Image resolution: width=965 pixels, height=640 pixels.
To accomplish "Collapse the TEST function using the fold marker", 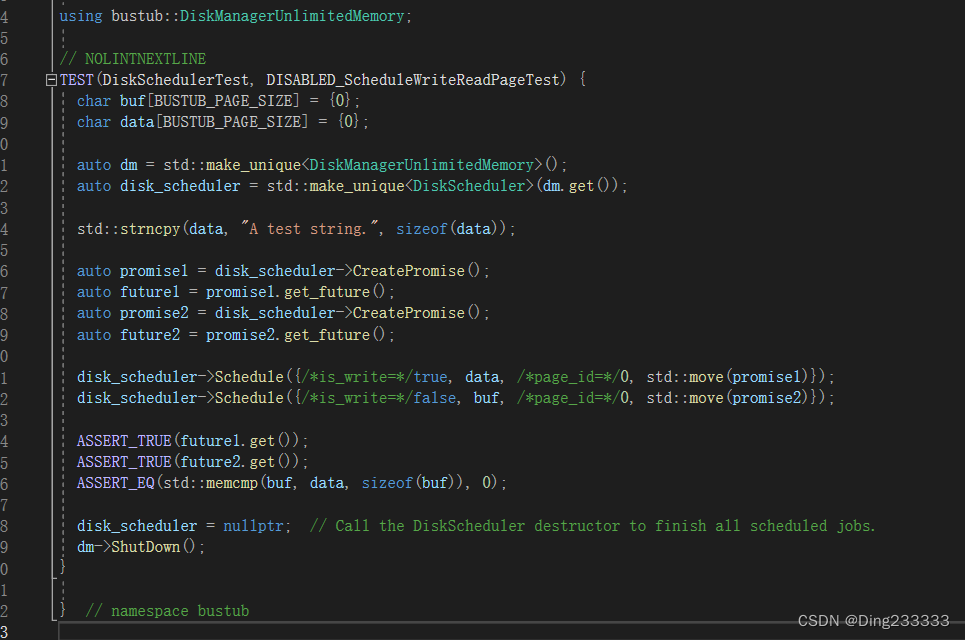I will coord(51,78).
